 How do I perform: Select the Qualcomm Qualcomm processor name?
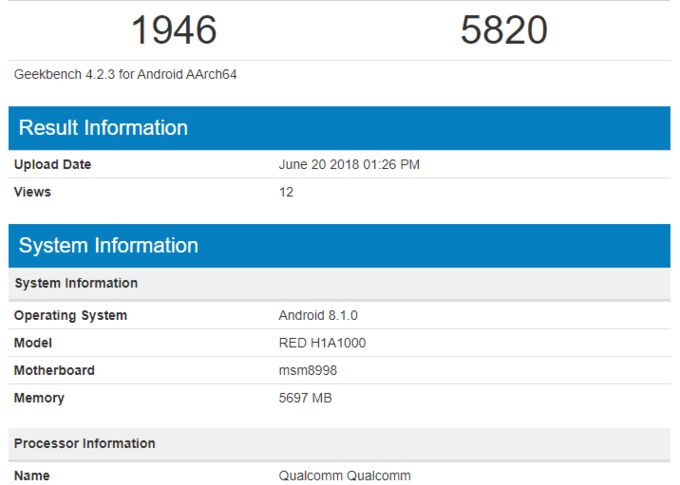point(344,476)
